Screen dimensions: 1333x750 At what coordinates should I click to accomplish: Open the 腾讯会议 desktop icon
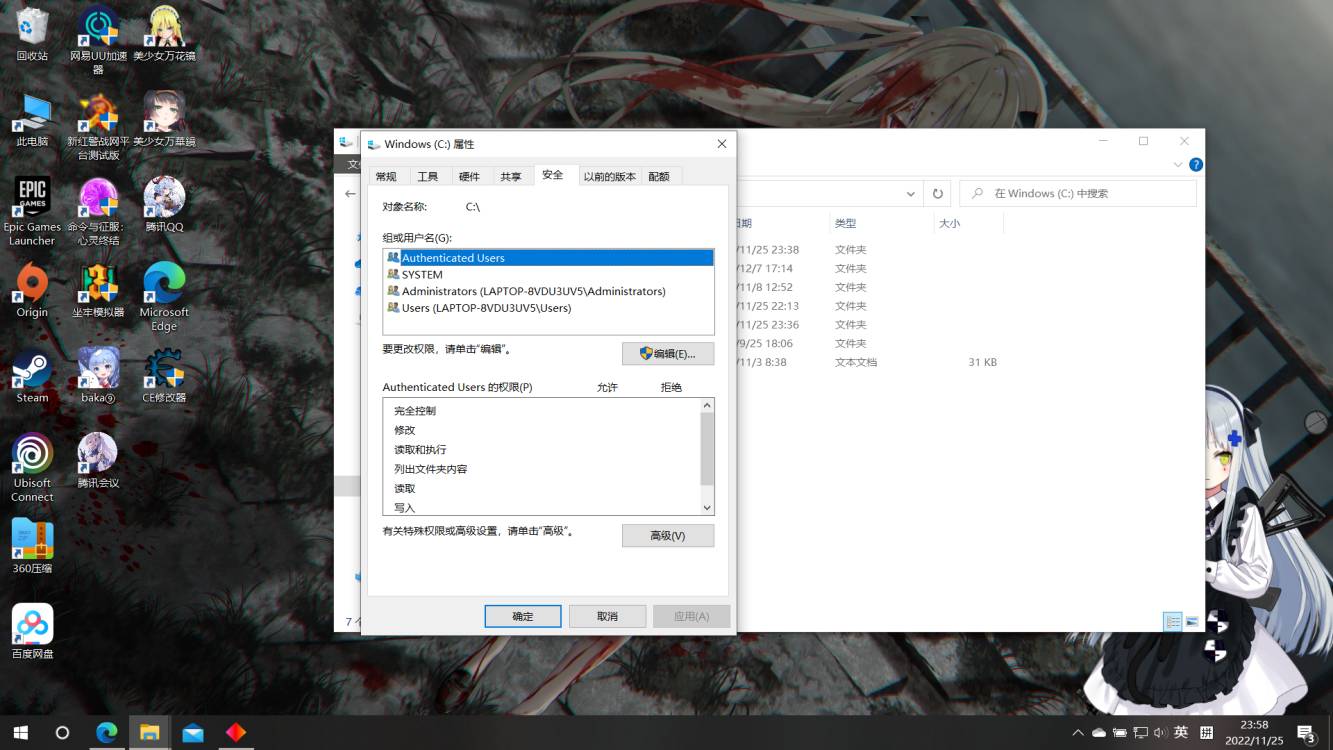click(x=98, y=460)
